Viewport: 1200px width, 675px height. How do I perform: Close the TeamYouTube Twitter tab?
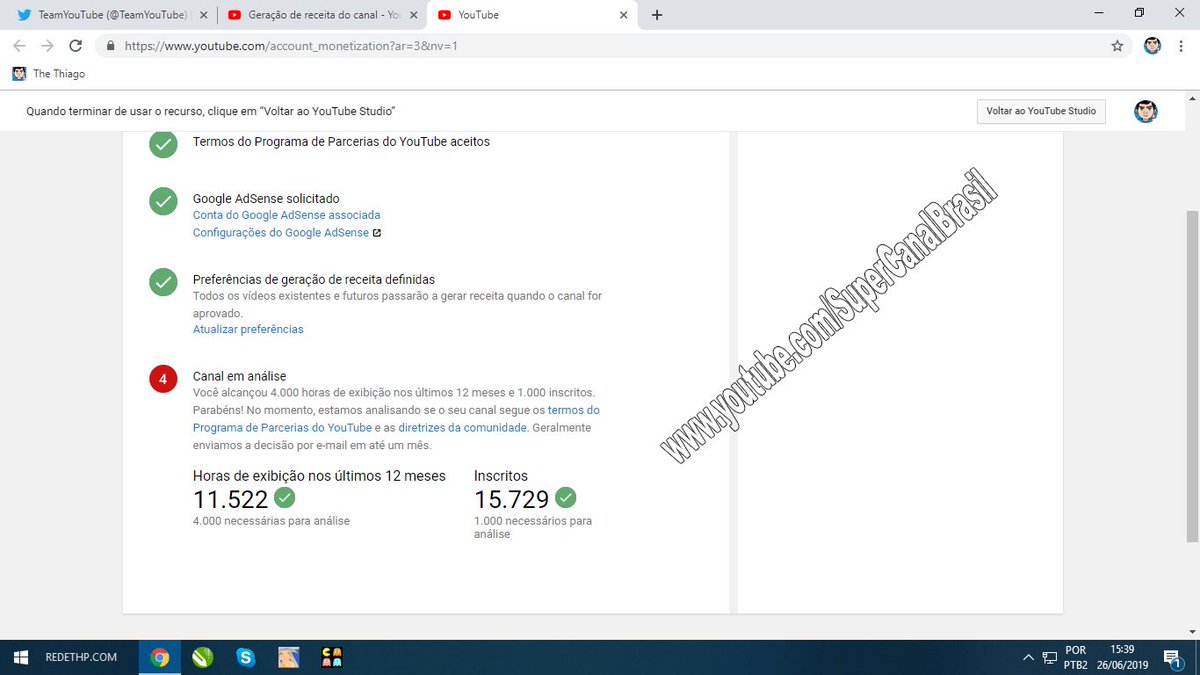tap(204, 15)
